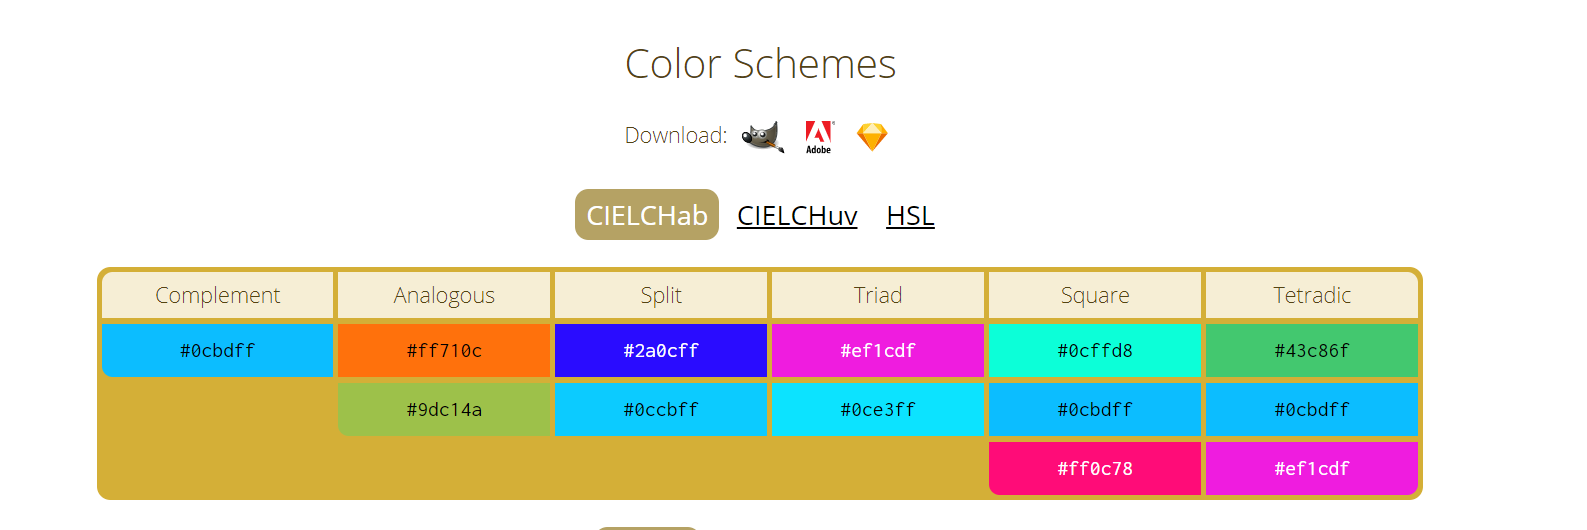This screenshot has height=530, width=1587.
Task: Switch to the CIELCHuv tab
Action: coord(797,215)
